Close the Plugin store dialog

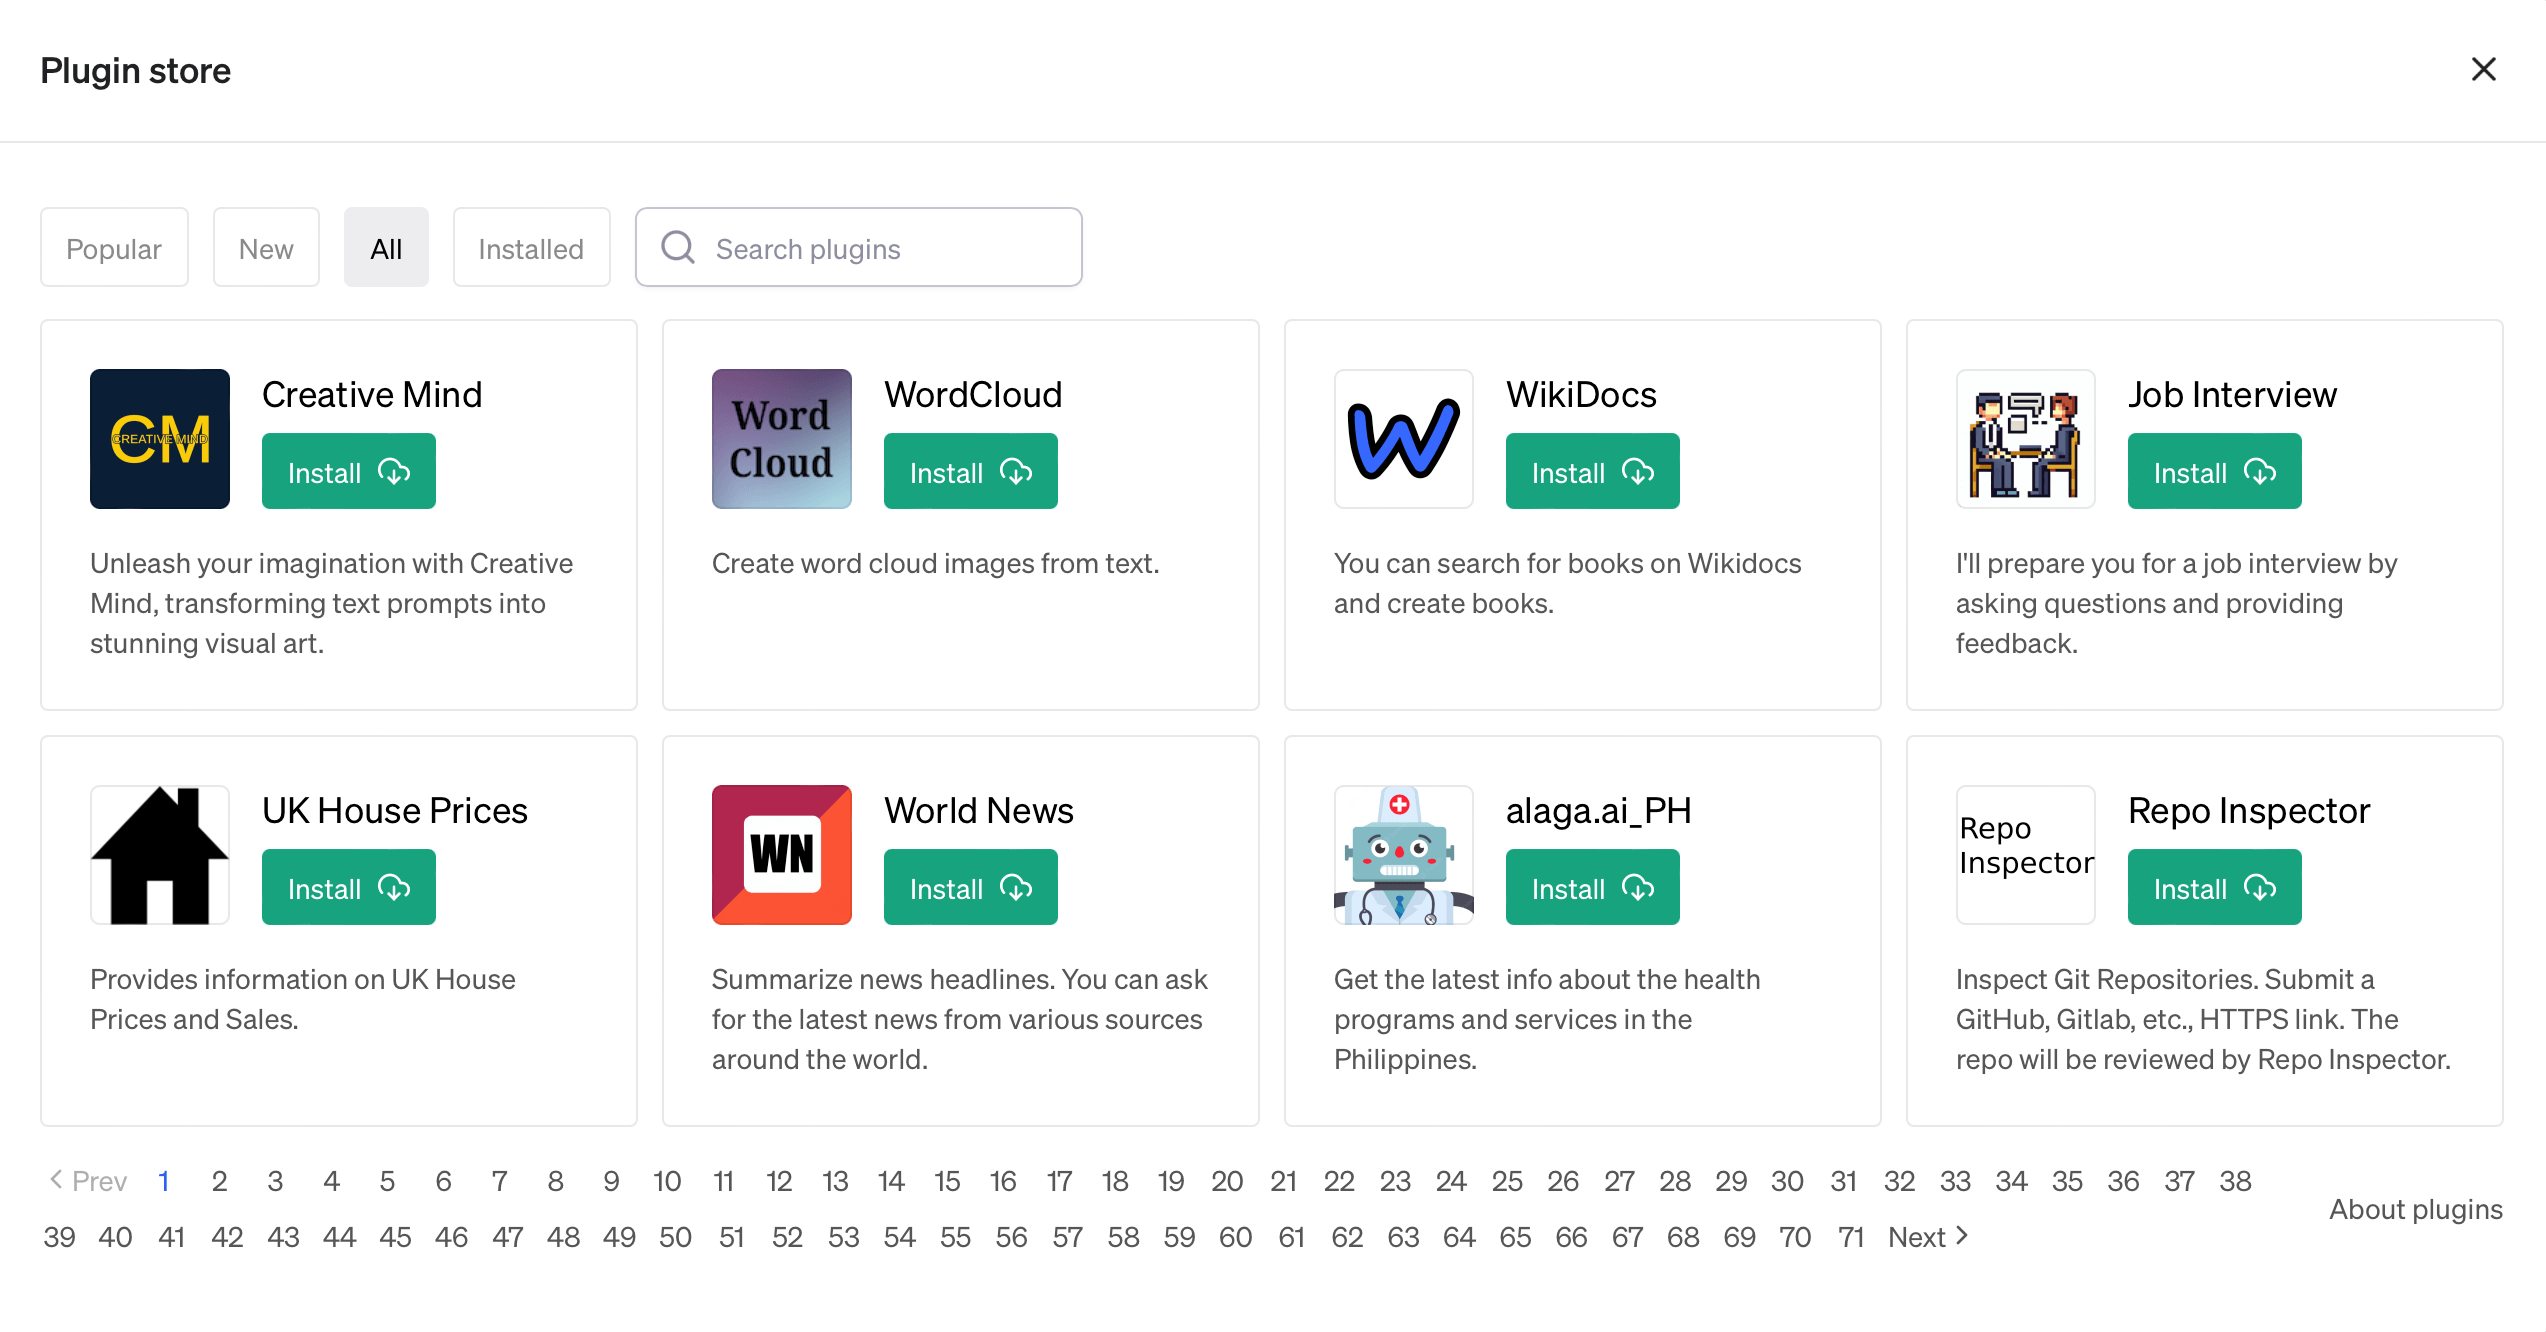(x=2484, y=69)
